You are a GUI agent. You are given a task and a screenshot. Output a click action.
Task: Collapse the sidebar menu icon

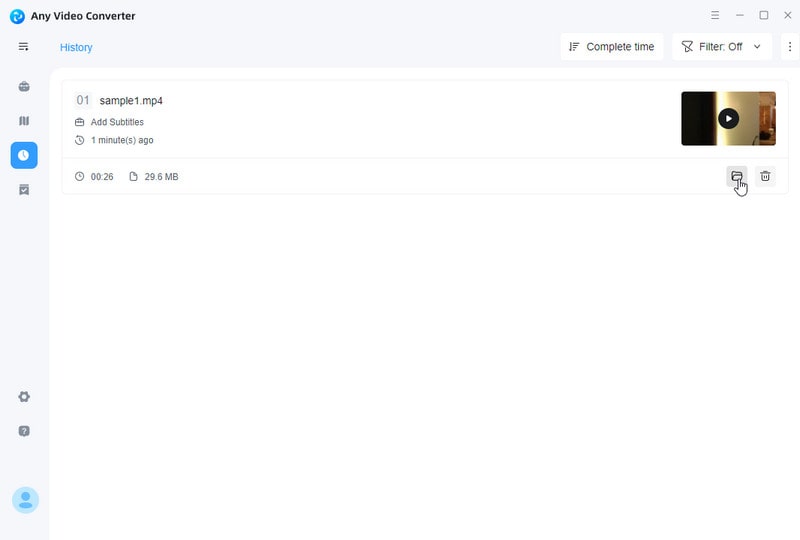23,47
